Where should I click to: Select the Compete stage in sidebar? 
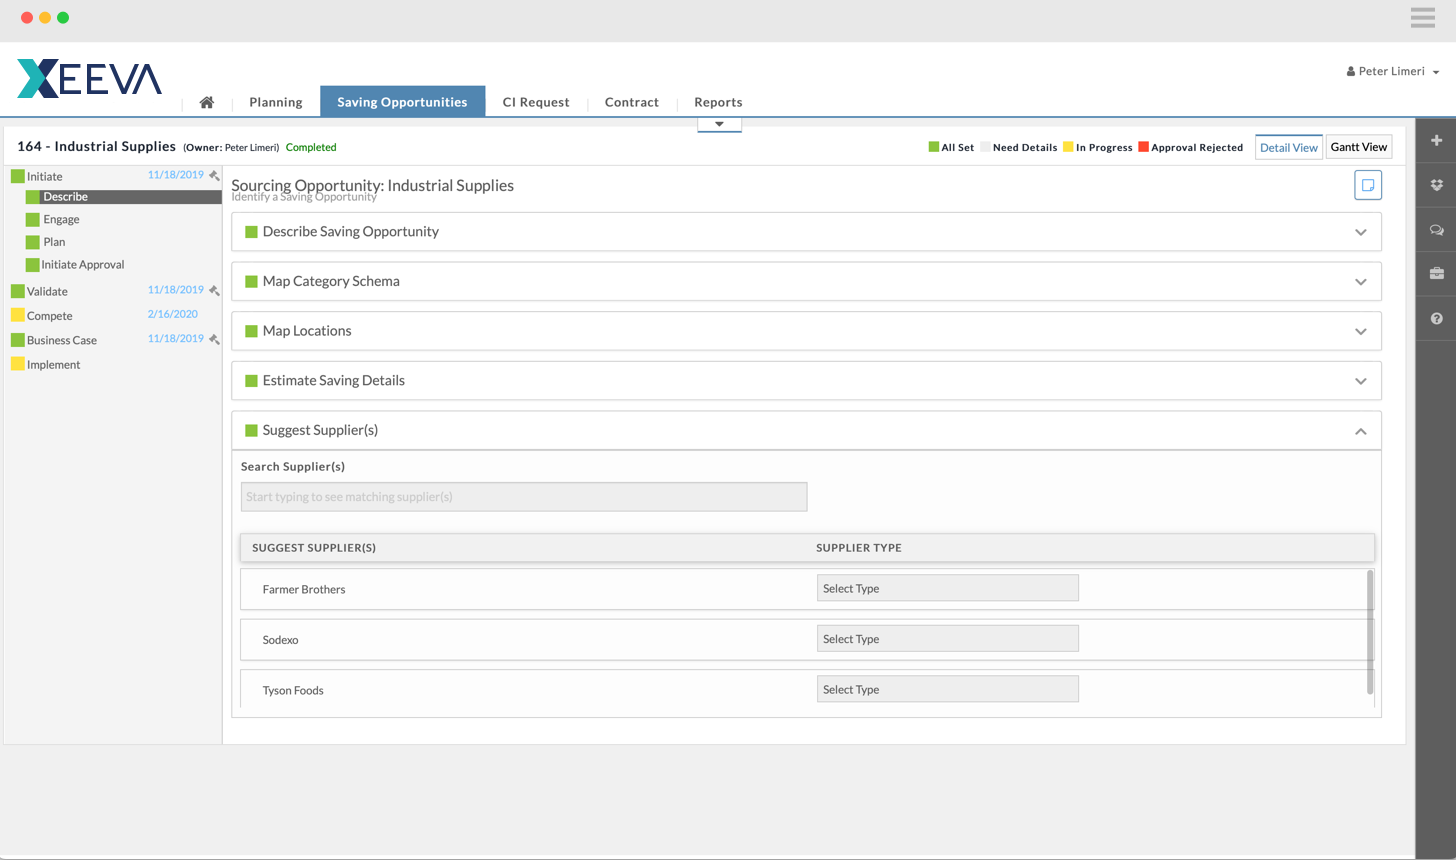pyautogui.click(x=50, y=316)
